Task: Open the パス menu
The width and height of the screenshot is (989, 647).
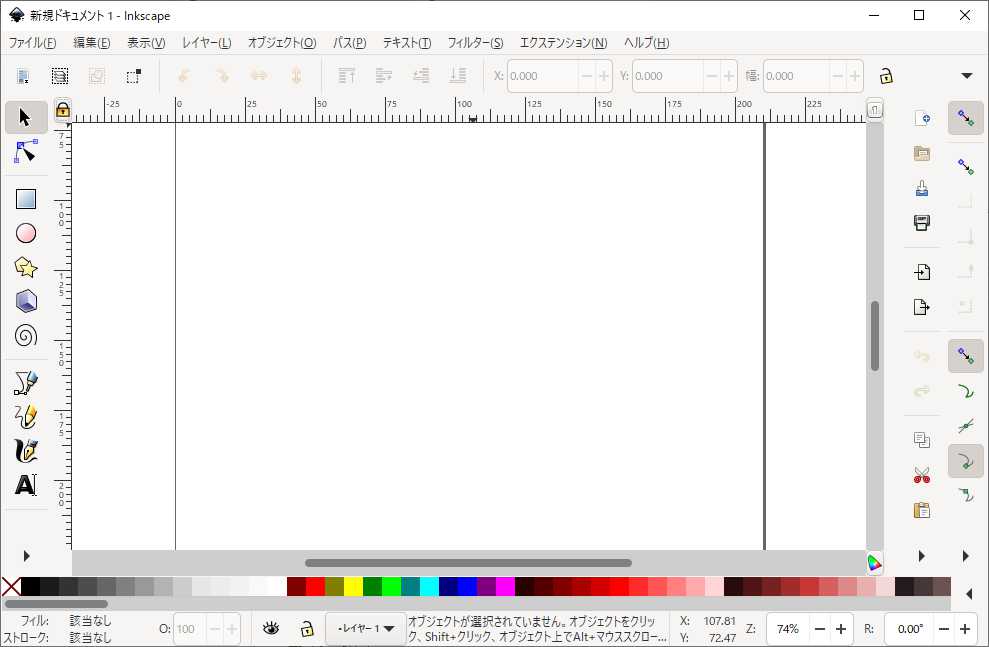Action: click(348, 43)
